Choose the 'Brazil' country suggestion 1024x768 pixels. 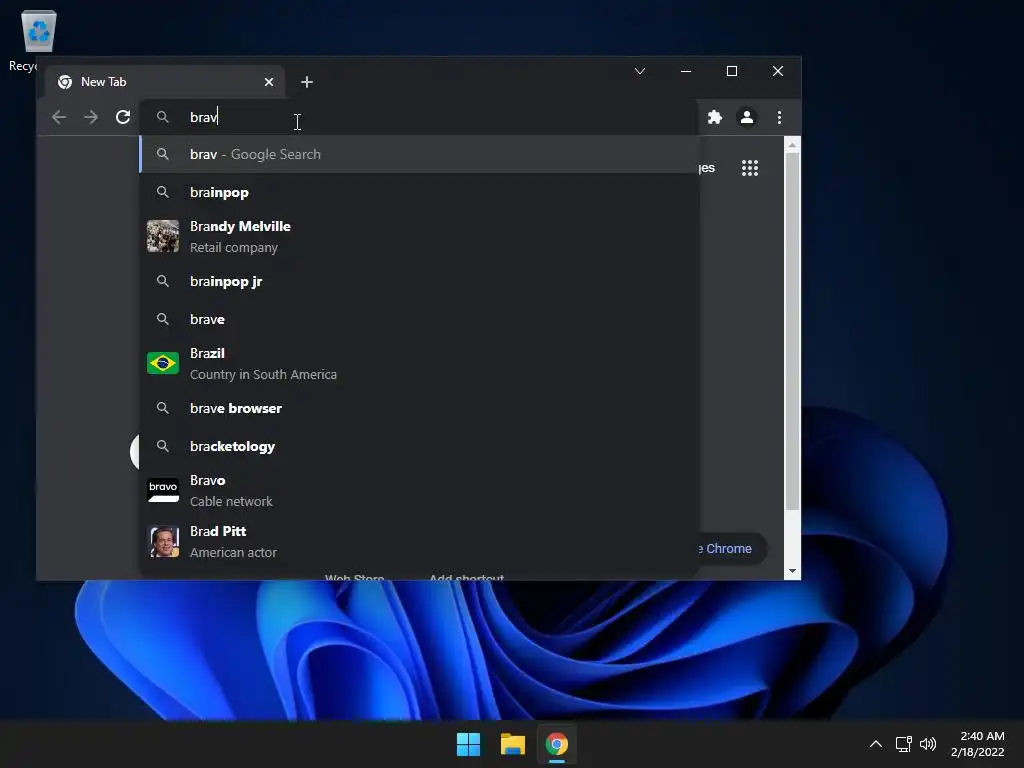coord(419,364)
